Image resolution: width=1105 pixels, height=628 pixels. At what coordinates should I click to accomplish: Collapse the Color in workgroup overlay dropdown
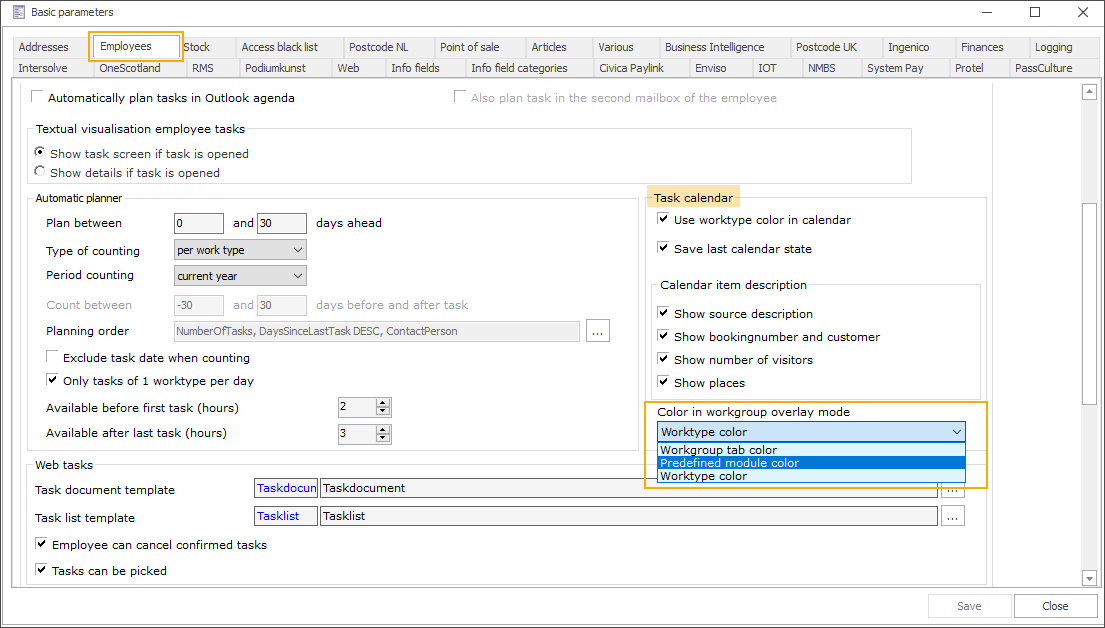point(956,432)
